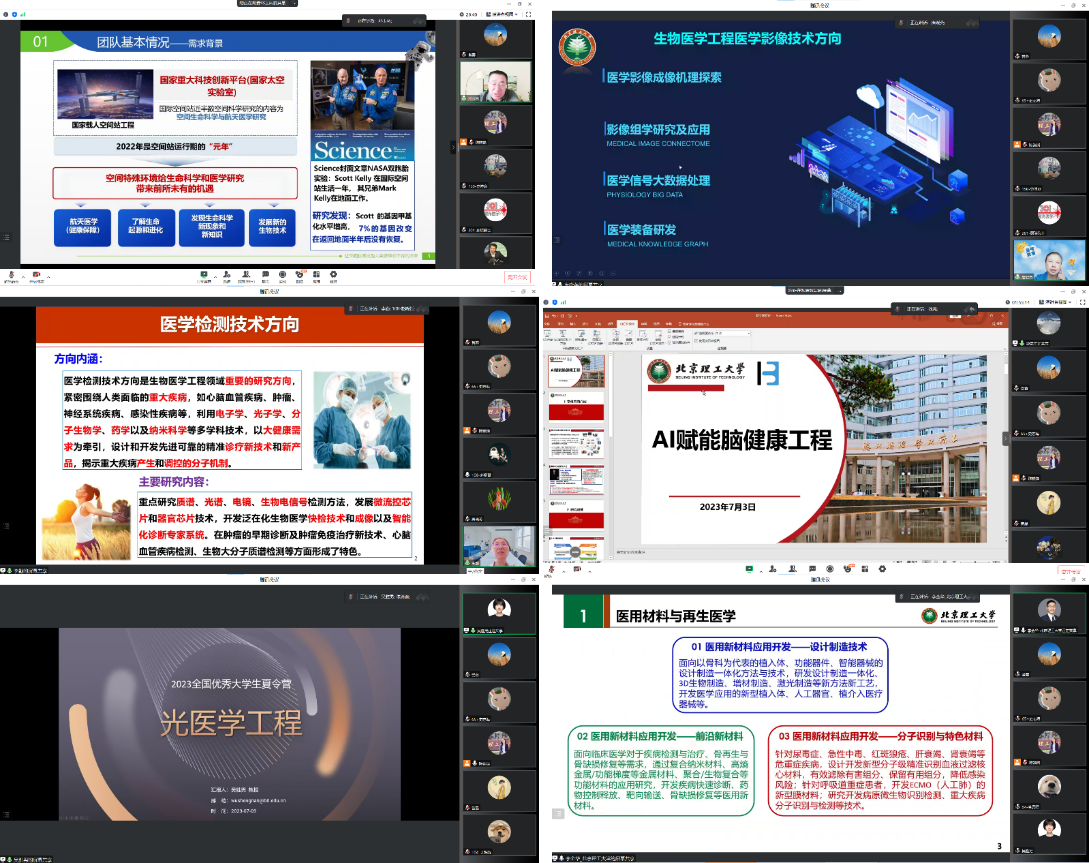This screenshot has width=1089, height=863.
Task: Open the chat panel icon
Action: [266, 272]
